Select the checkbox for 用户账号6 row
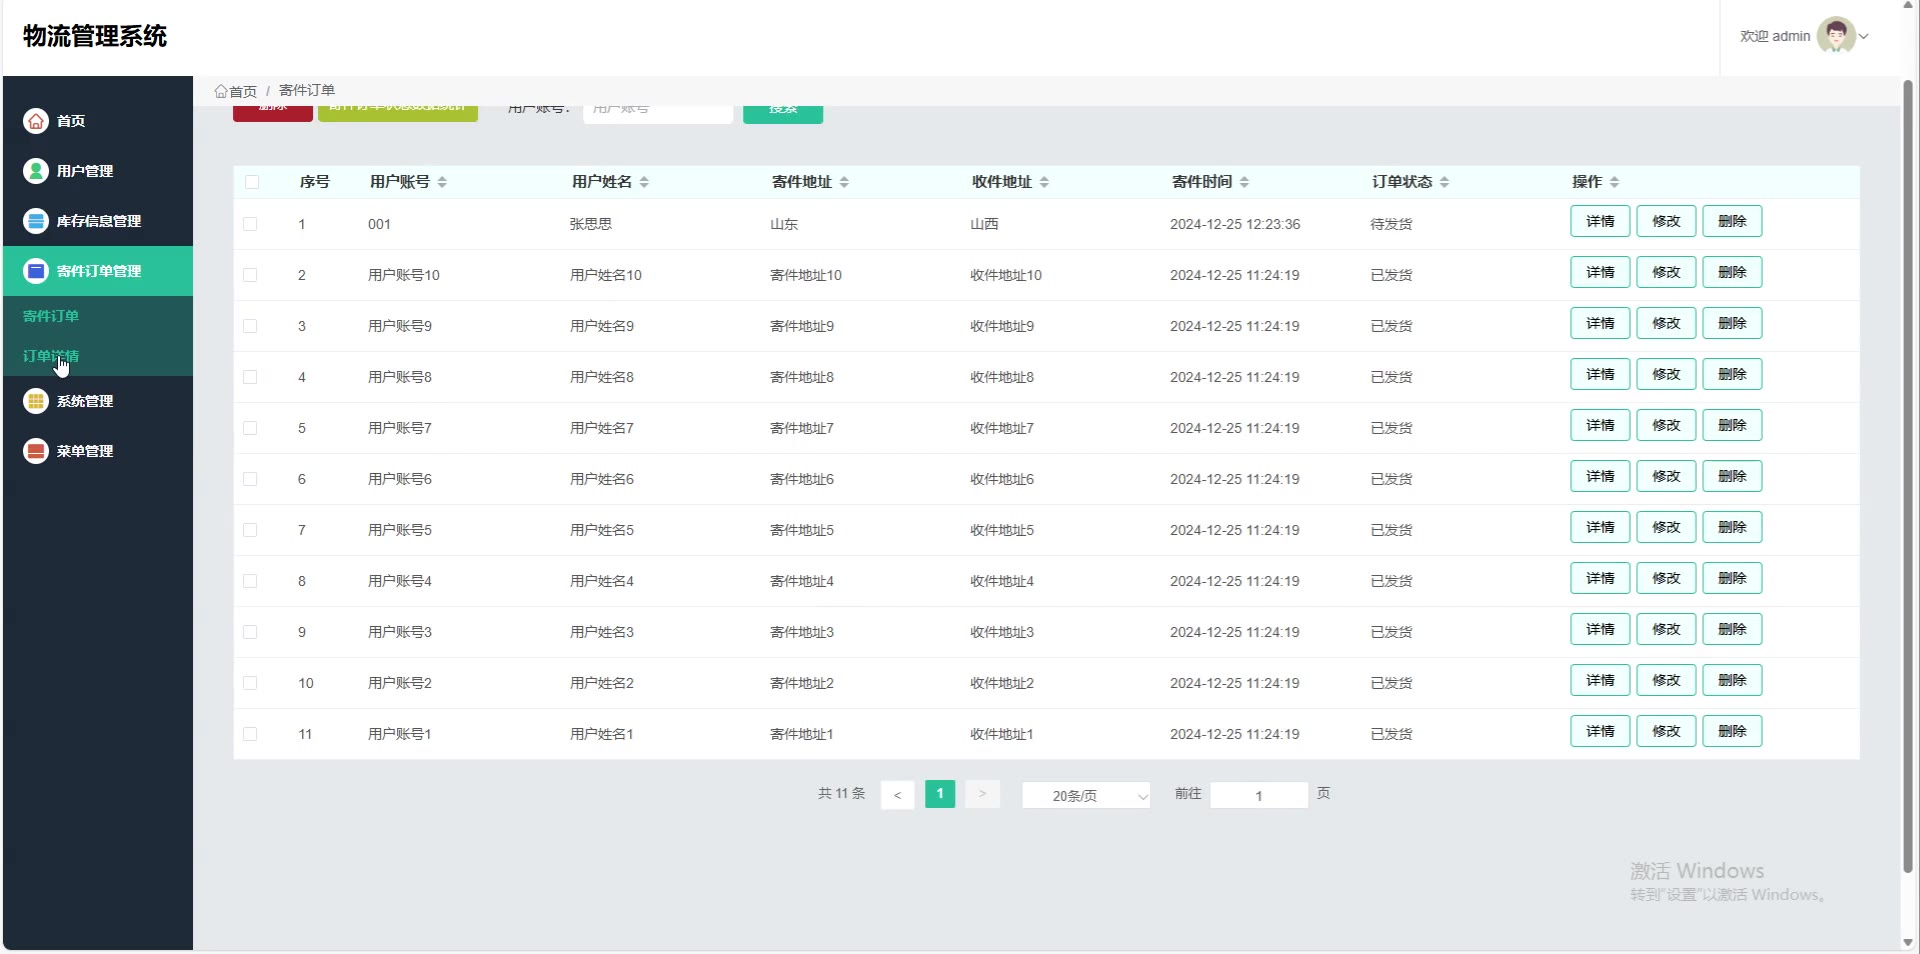 pyautogui.click(x=250, y=479)
